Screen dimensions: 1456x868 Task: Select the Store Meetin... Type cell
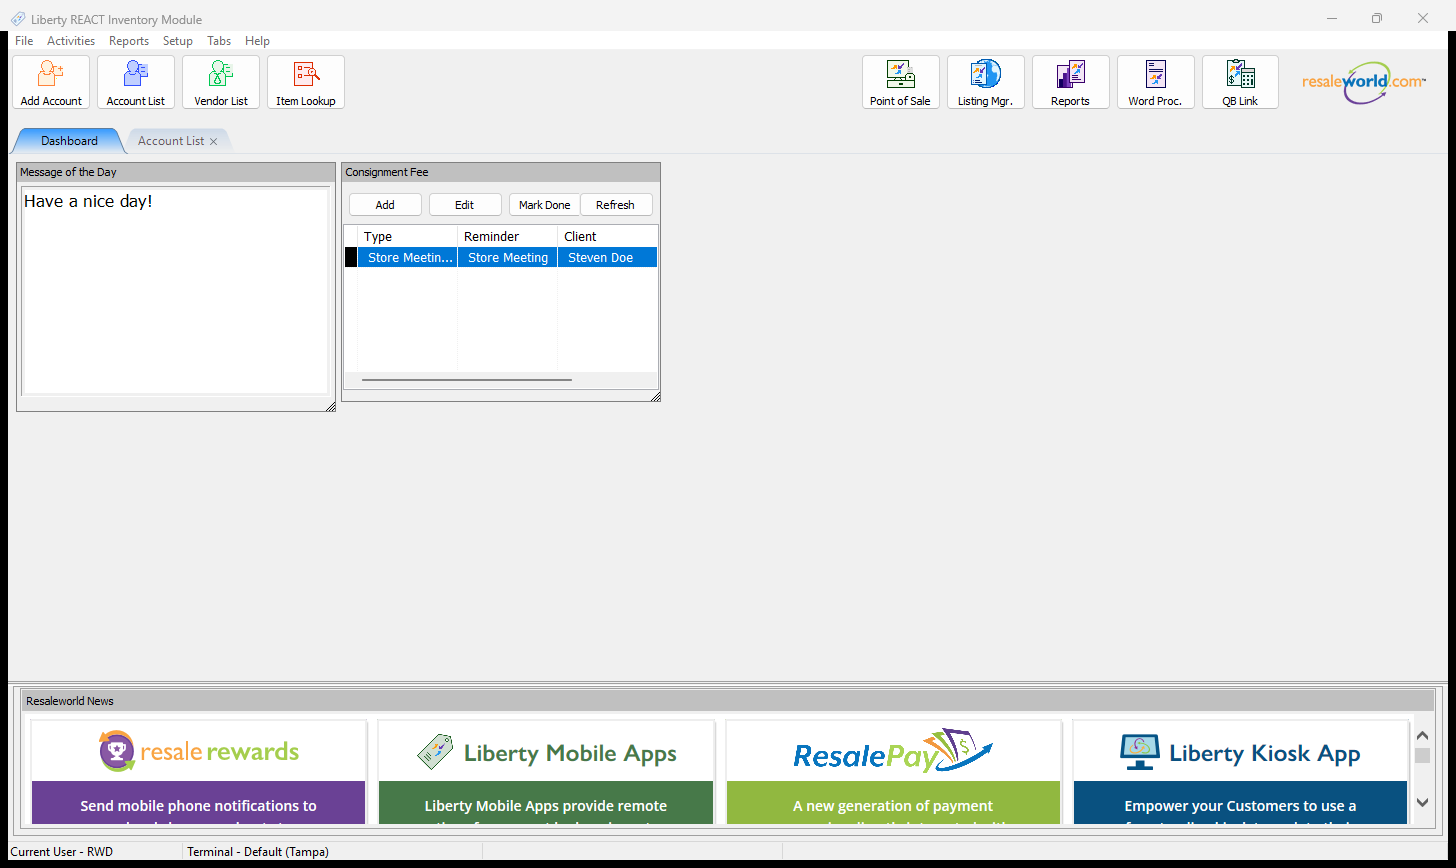[408, 257]
